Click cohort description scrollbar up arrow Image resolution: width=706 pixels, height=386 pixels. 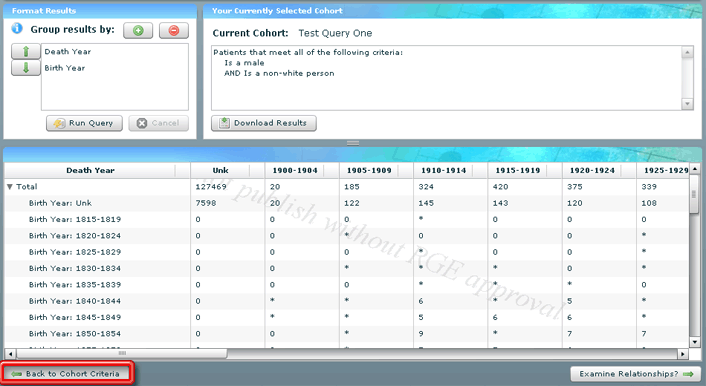pyautogui.click(x=687, y=52)
